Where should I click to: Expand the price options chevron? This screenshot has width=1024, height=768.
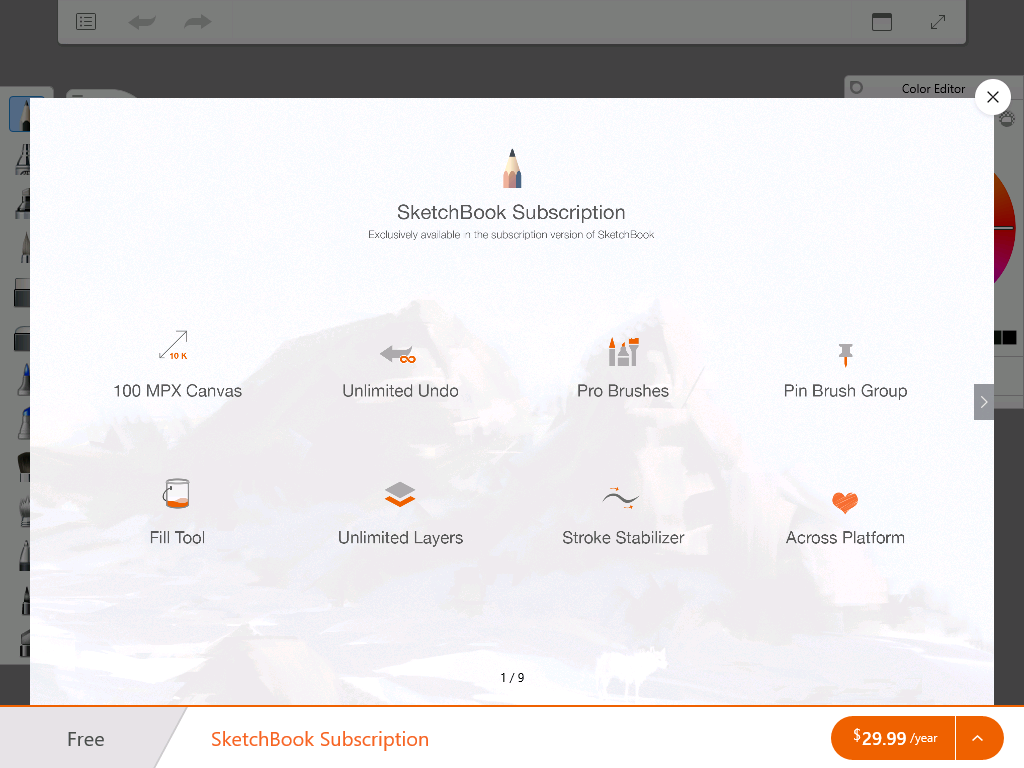click(x=978, y=738)
